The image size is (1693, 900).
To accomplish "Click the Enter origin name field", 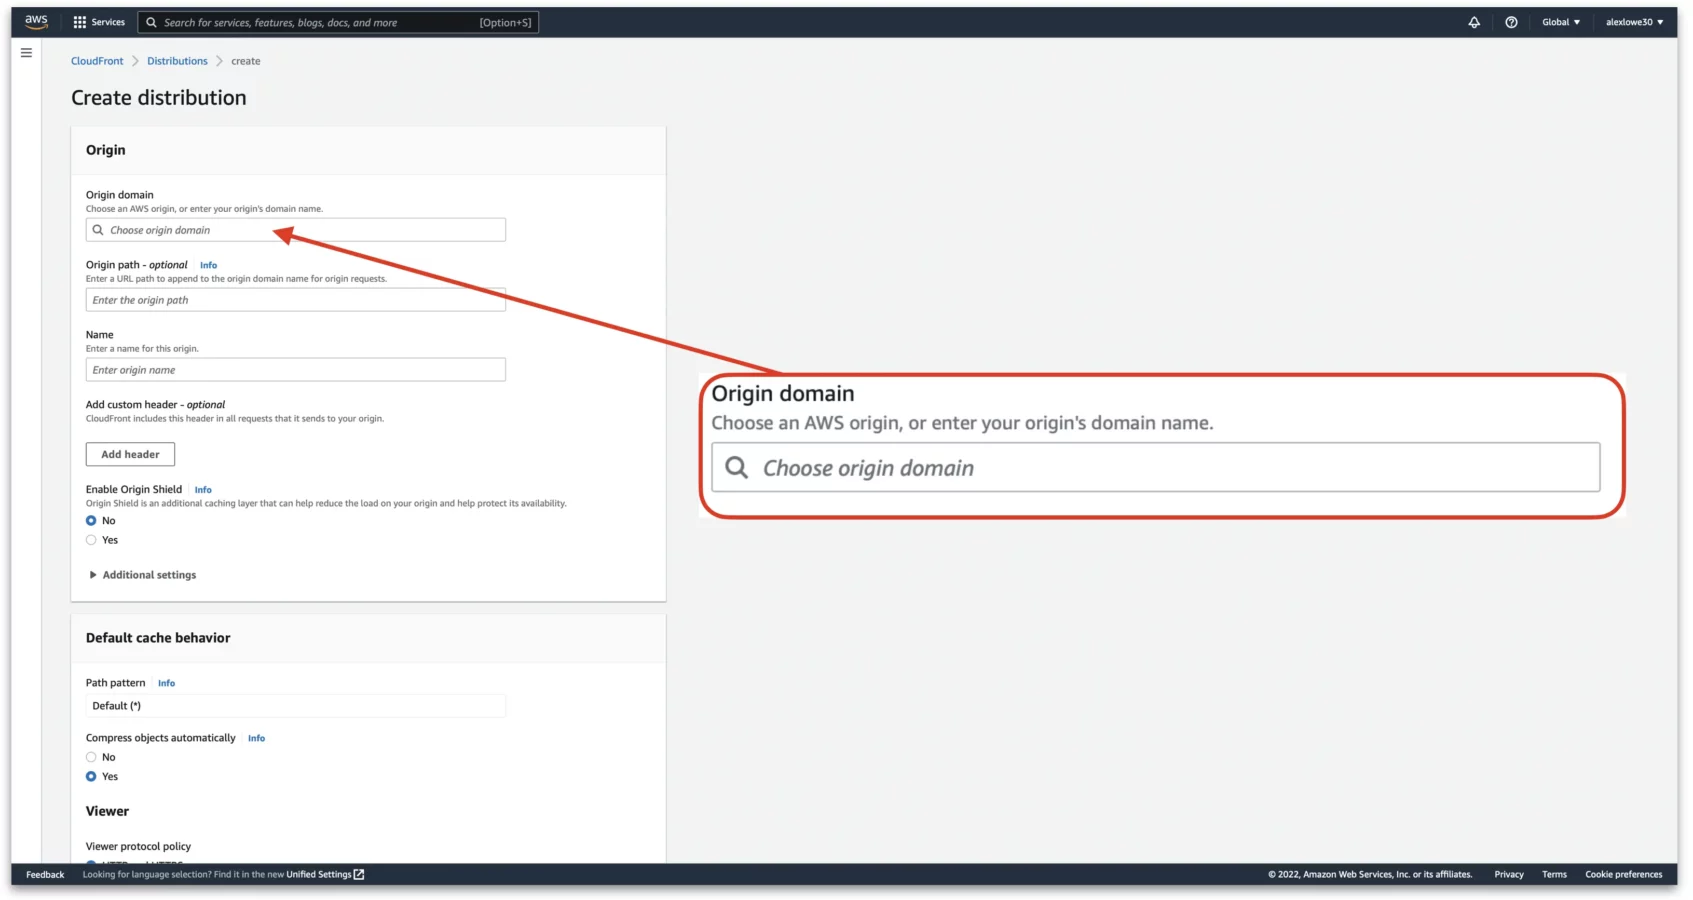I will click(296, 370).
